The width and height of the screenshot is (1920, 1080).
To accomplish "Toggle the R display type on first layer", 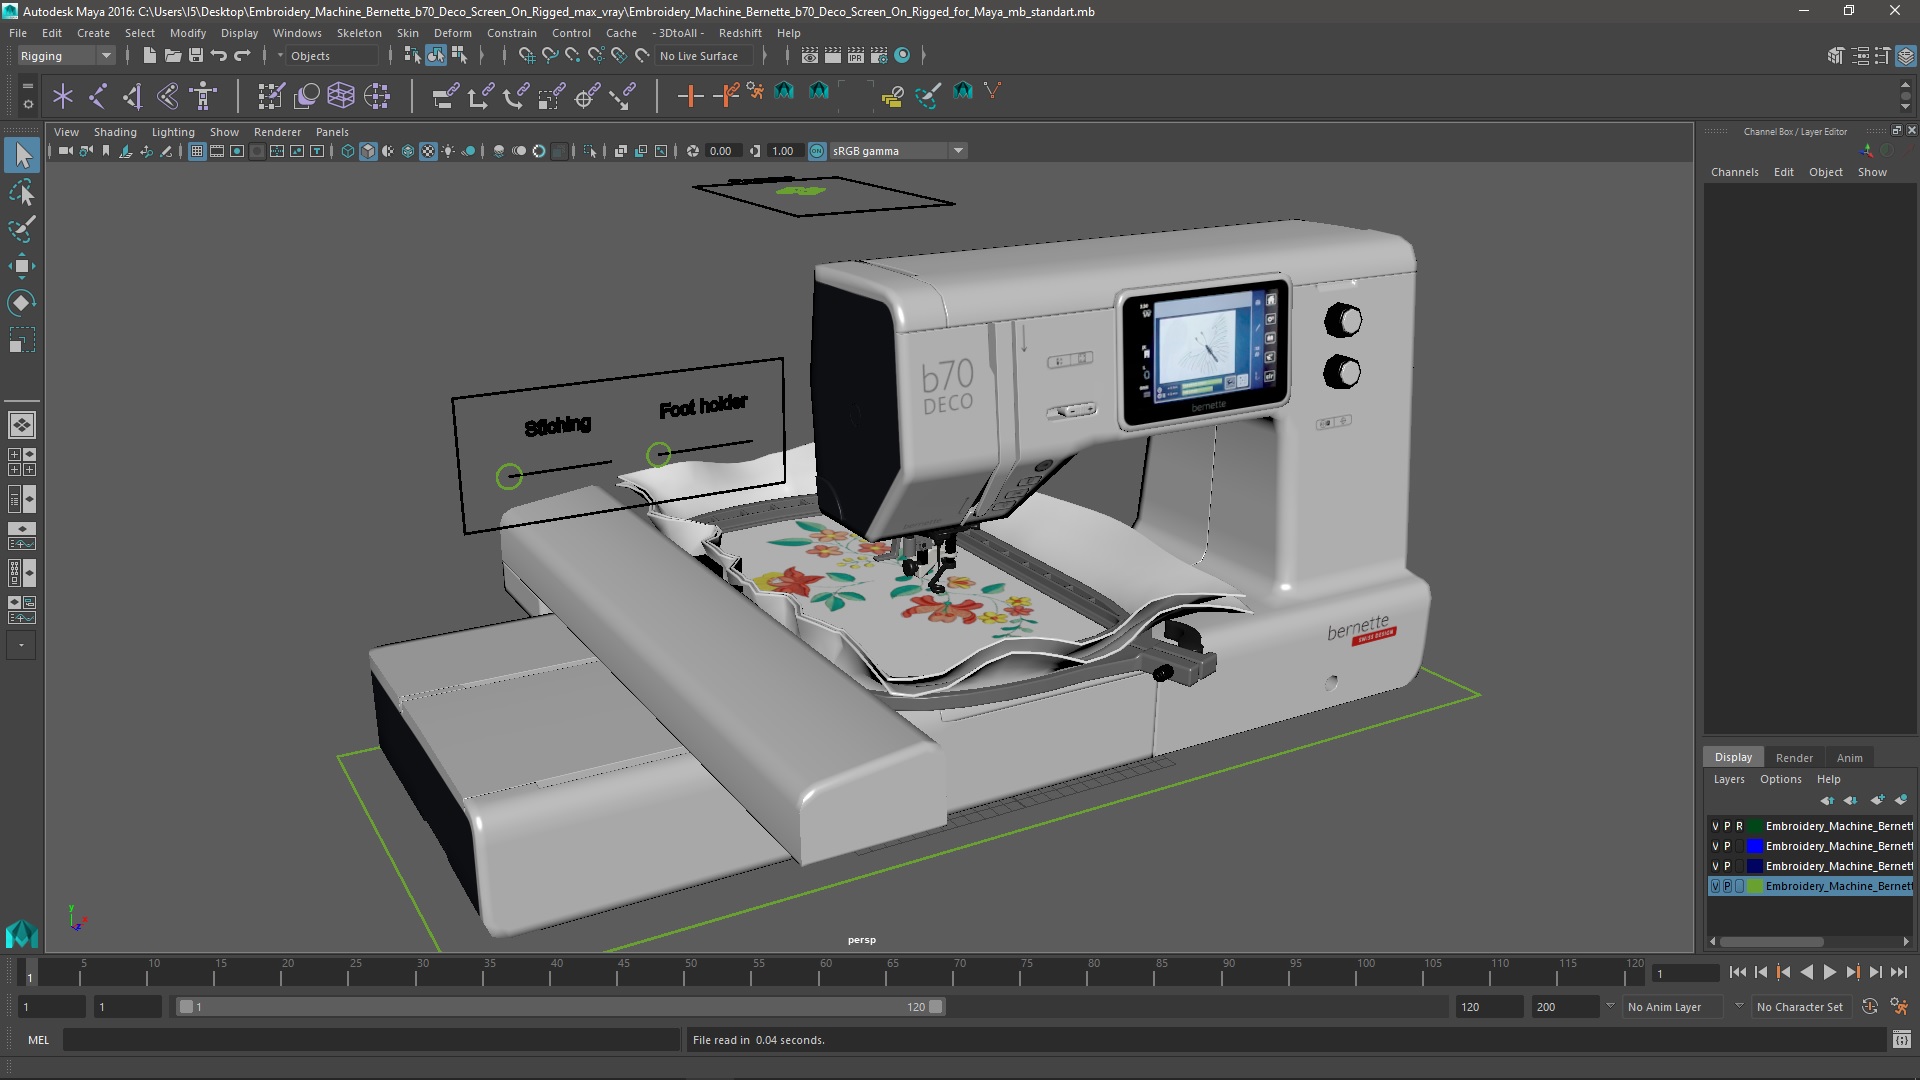I will coord(1739,826).
